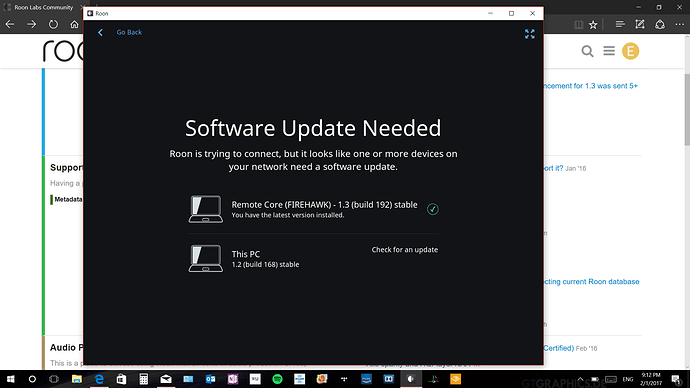The width and height of the screenshot is (690, 388).
Task: Minimize the Roon window
Action: click(490, 13)
